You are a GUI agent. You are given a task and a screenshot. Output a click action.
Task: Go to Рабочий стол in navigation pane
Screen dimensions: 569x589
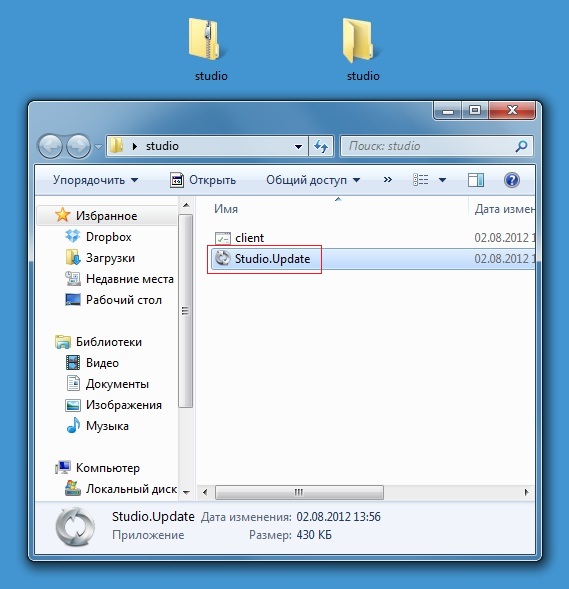point(113,300)
